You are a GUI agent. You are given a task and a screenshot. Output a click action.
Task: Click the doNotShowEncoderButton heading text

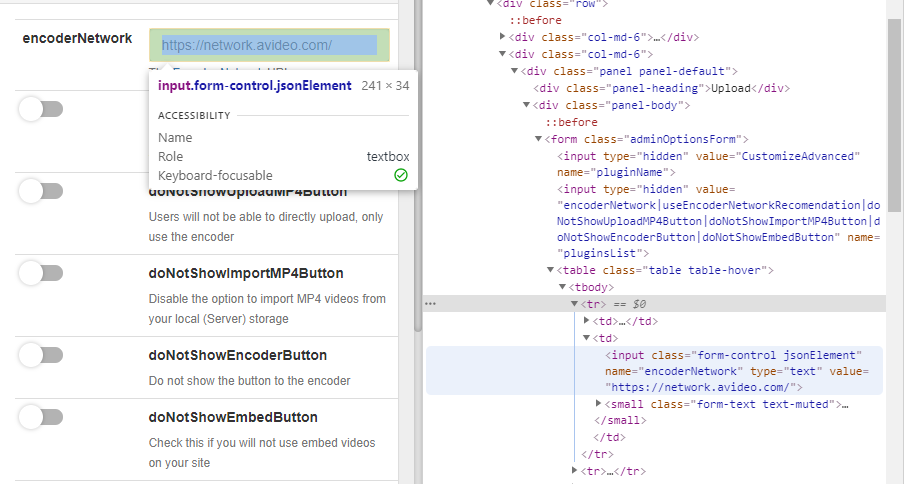(x=238, y=355)
